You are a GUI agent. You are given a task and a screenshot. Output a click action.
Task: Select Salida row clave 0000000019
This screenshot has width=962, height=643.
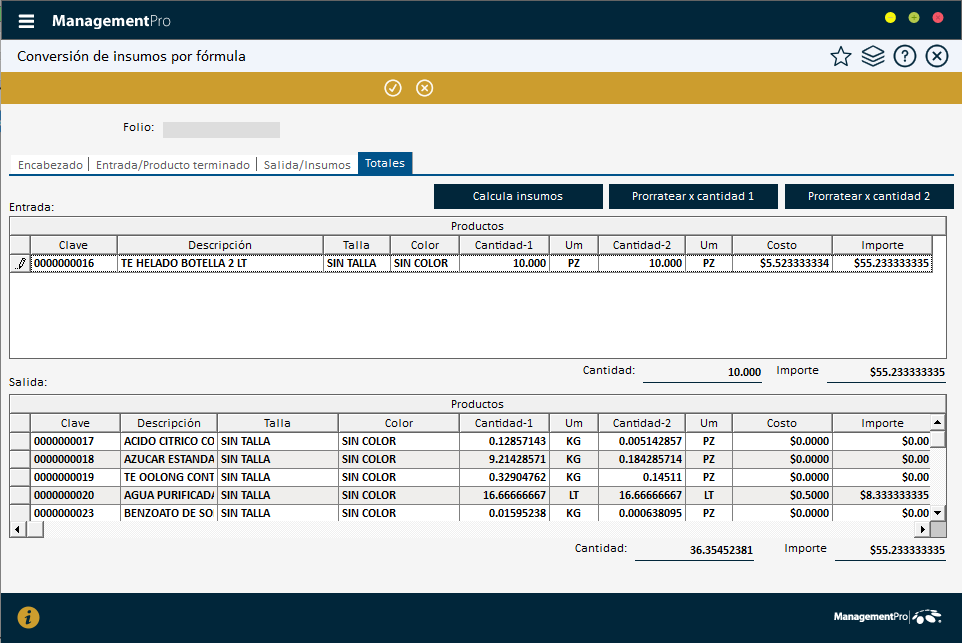click(75, 477)
